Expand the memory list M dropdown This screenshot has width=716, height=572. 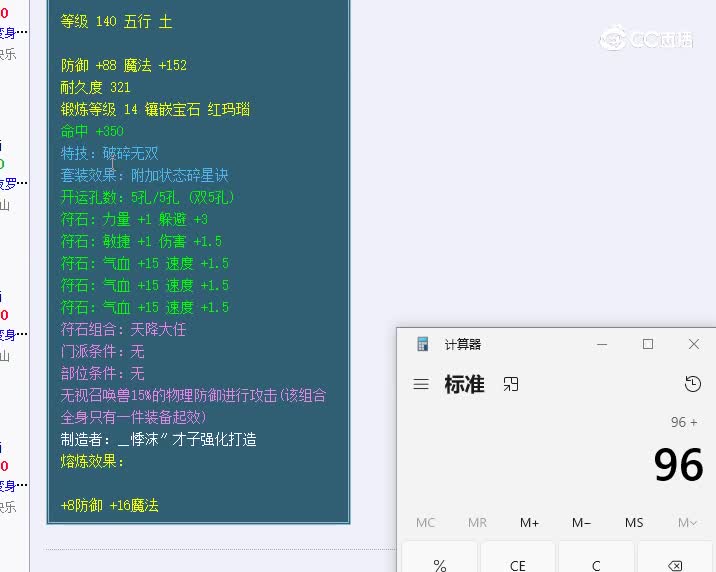pos(686,522)
